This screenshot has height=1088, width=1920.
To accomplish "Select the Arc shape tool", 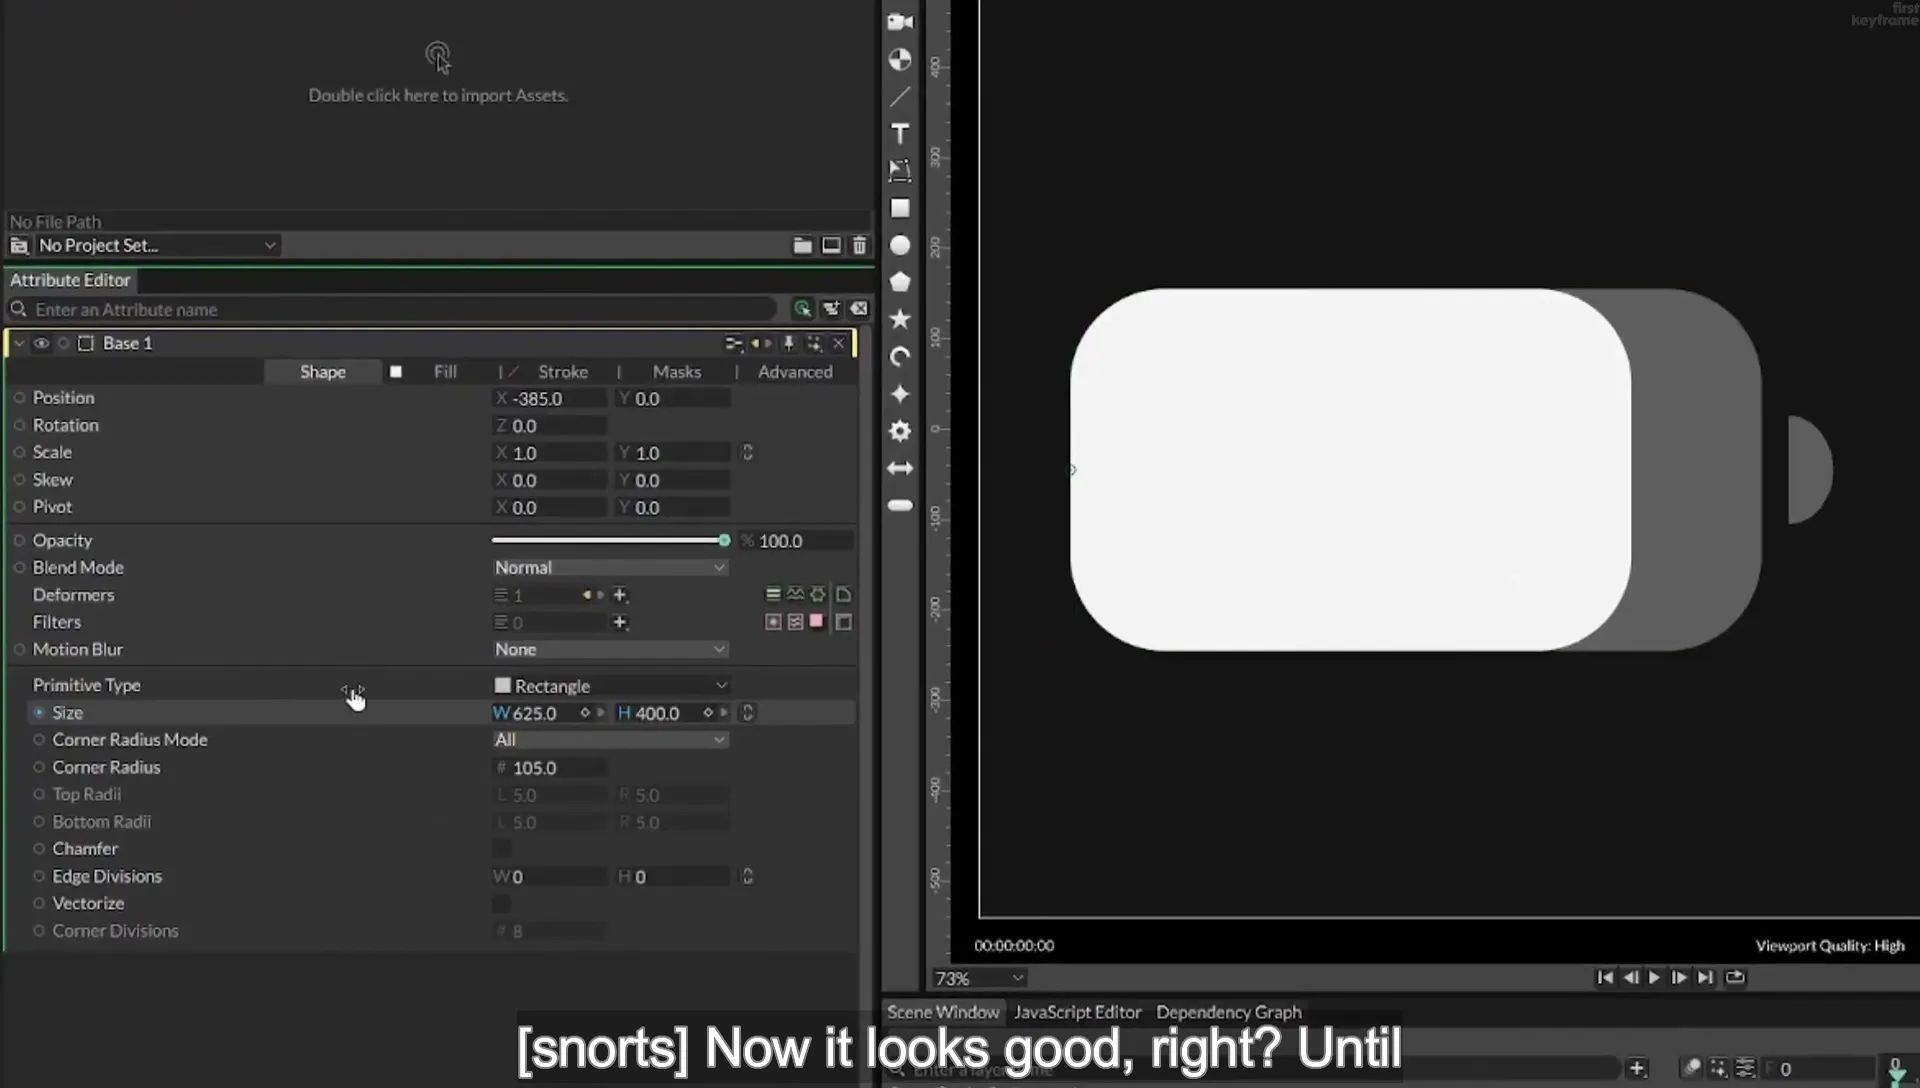I will click(900, 357).
